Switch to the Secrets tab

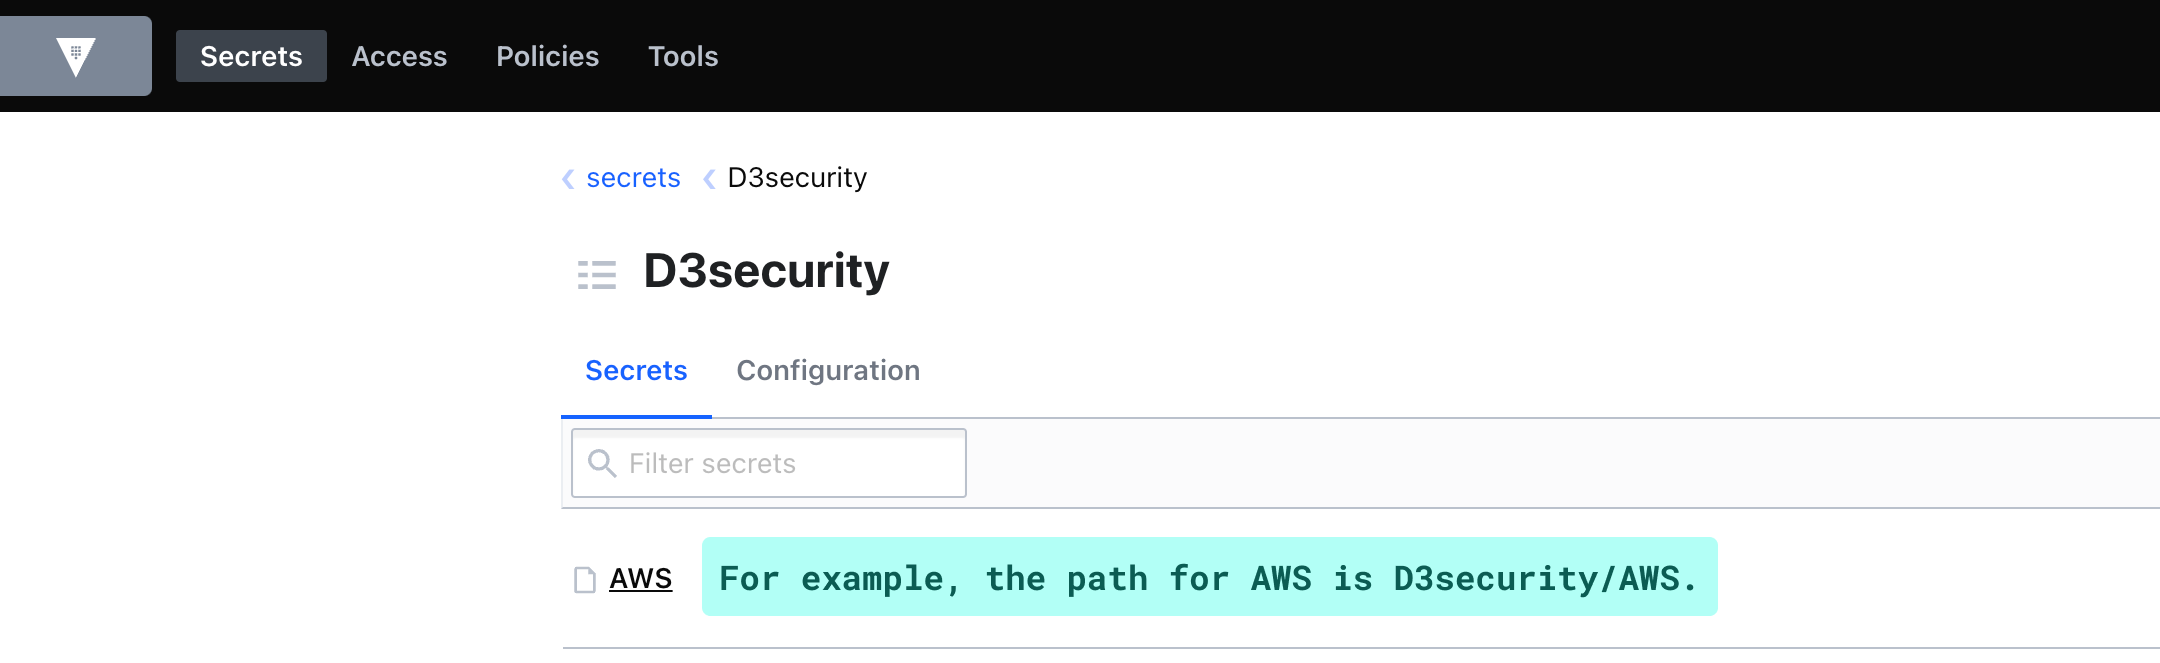pyautogui.click(x=636, y=371)
